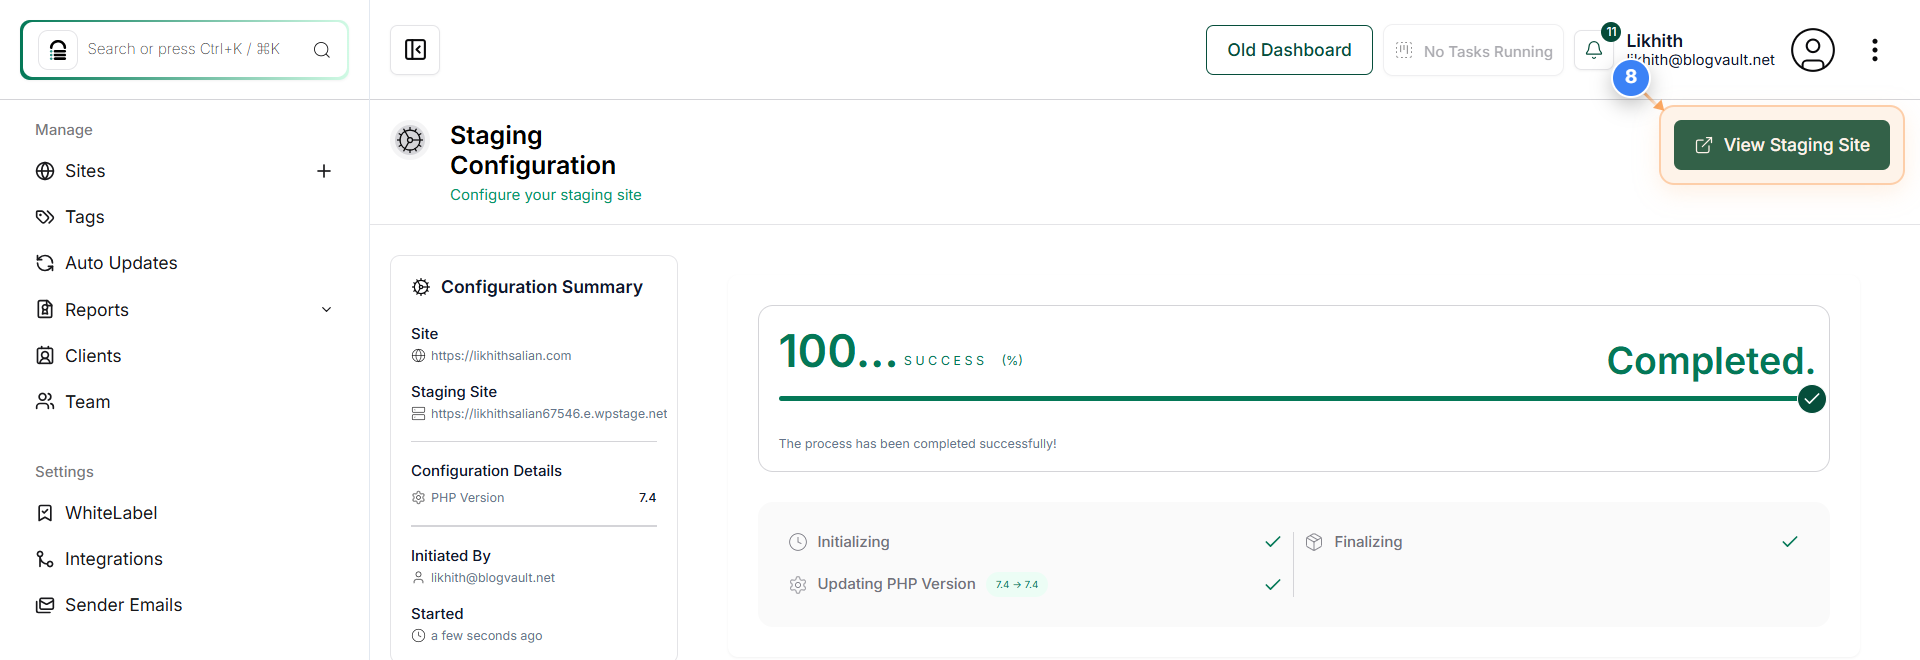Open the https://likhithsalian.com site link

click(x=501, y=356)
